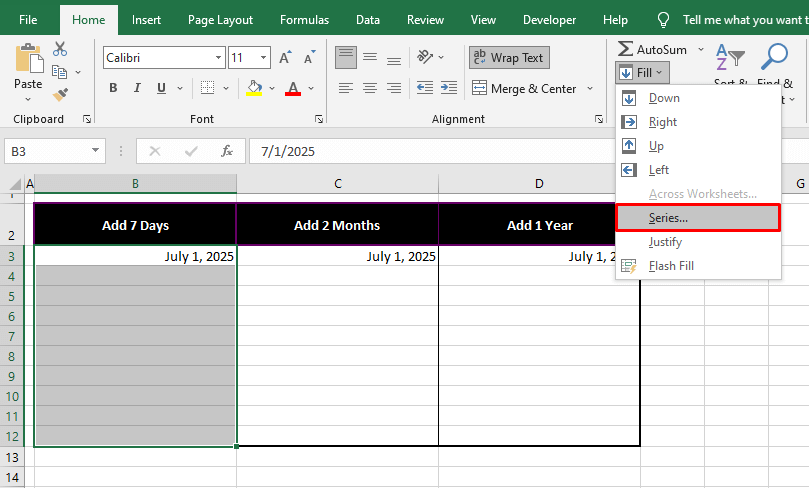
Task: Center text horizontally
Action: pyautogui.click(x=370, y=88)
